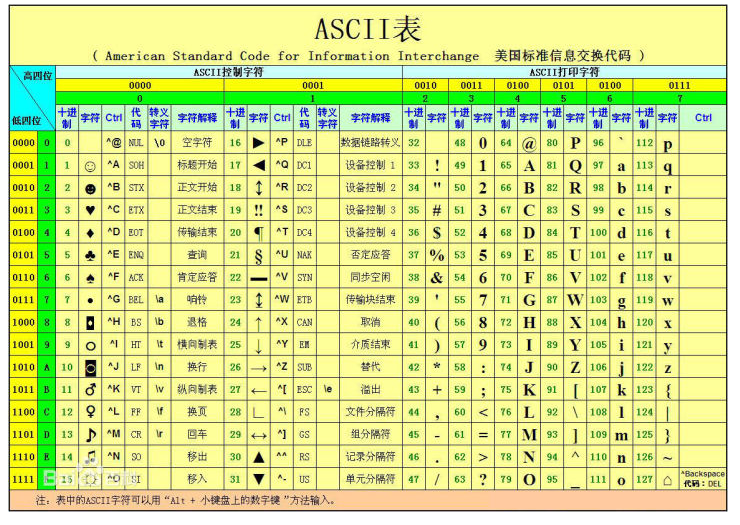Screen dimensions: 740x525
Task: Click the '传输块结束' description cell
Action: tap(370, 299)
